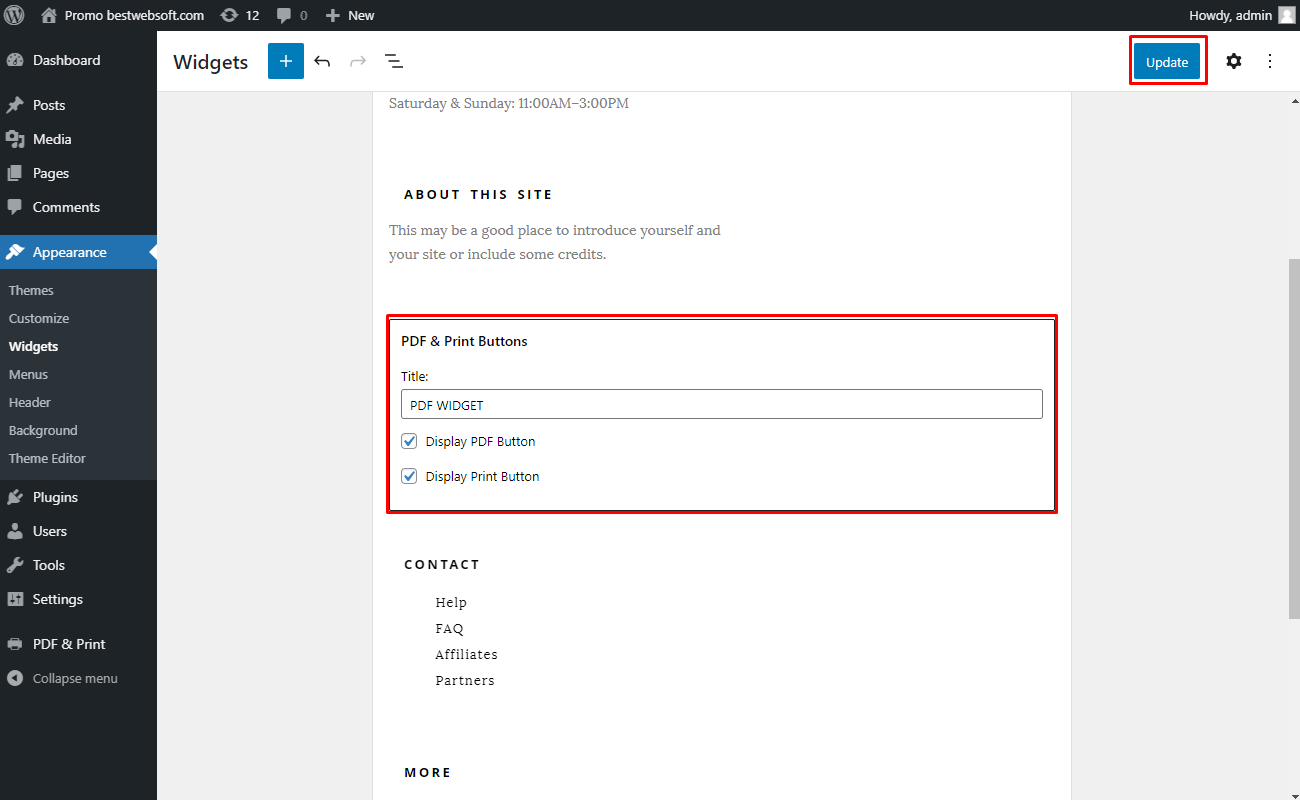This screenshot has width=1300, height=800.
Task: Click the home icon beside Promo bestwebsoft.com
Action: click(x=49, y=15)
